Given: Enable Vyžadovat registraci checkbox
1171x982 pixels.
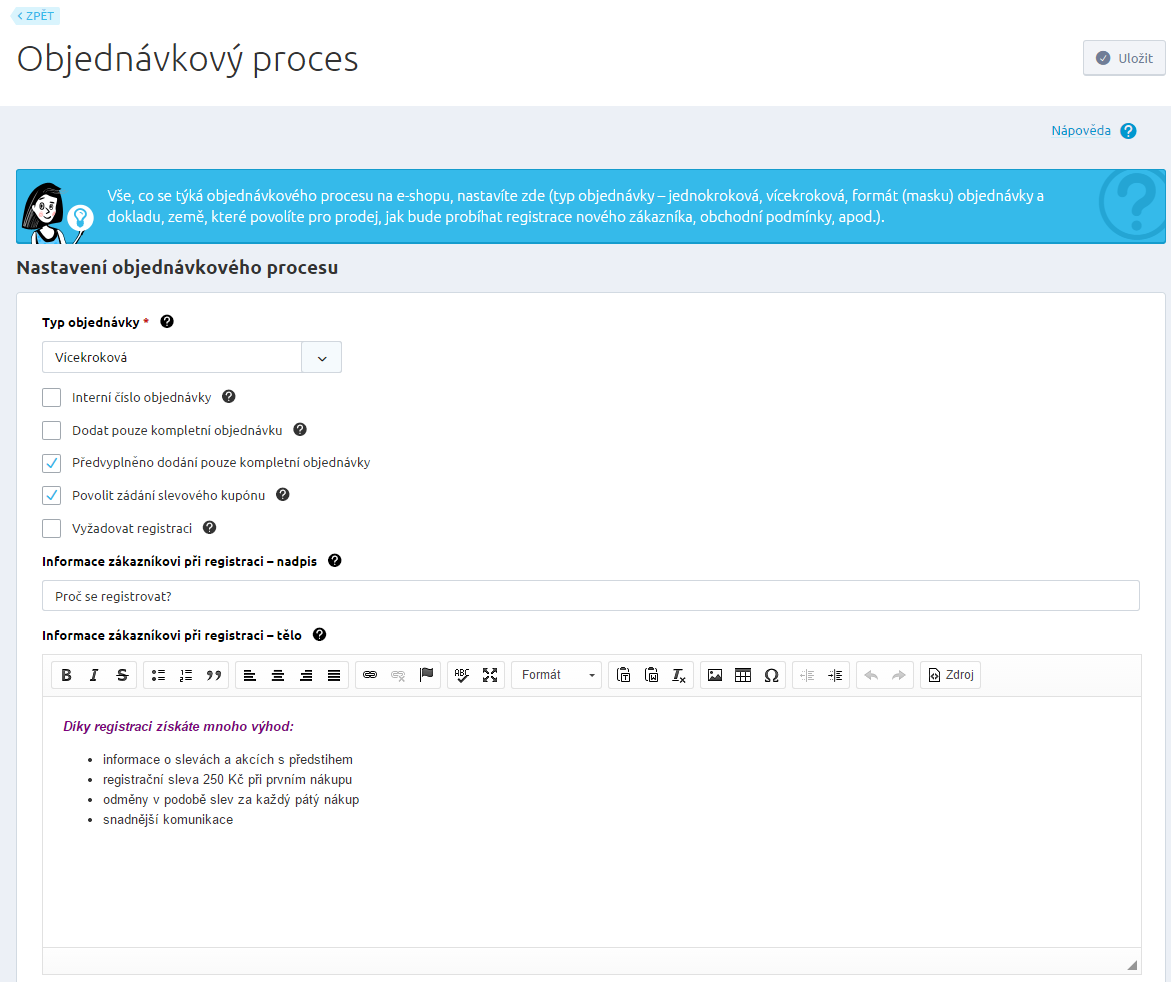Looking at the screenshot, I should coord(52,528).
